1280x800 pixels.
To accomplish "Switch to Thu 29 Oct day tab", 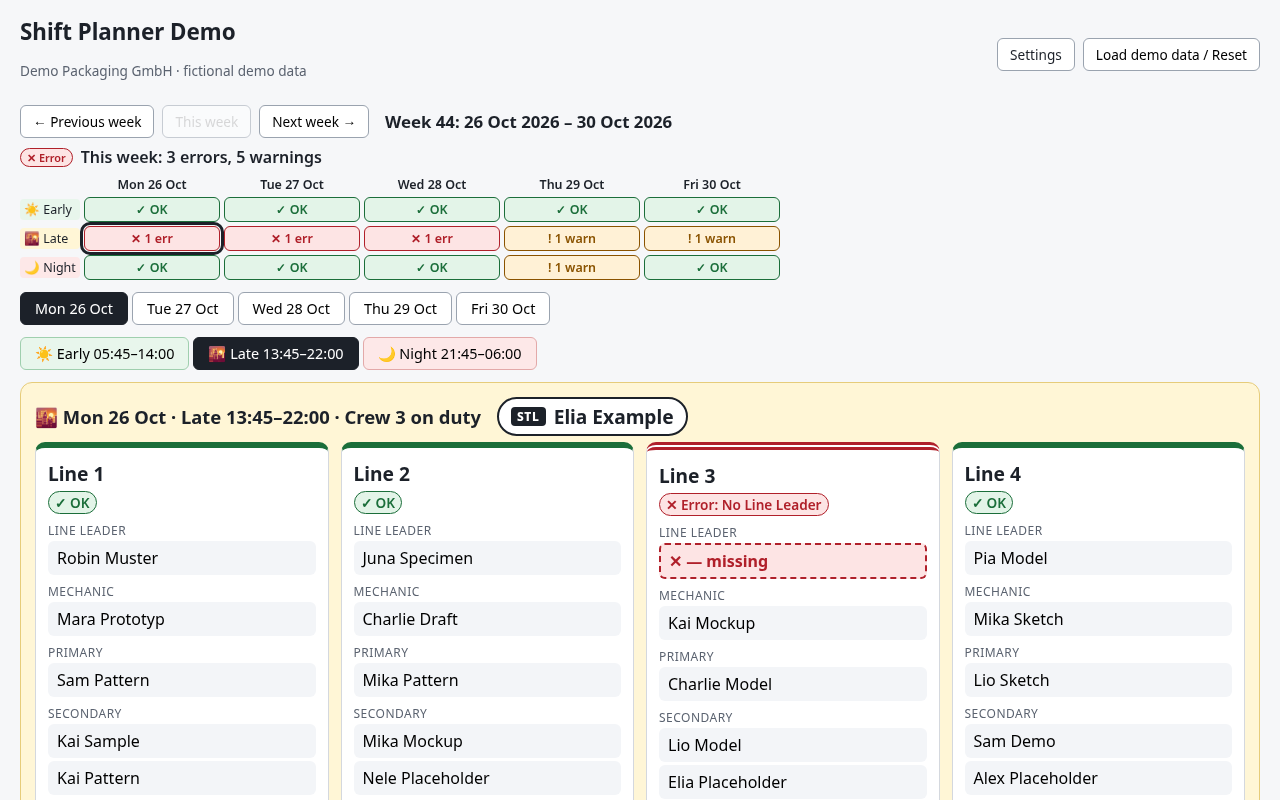I will tap(400, 309).
